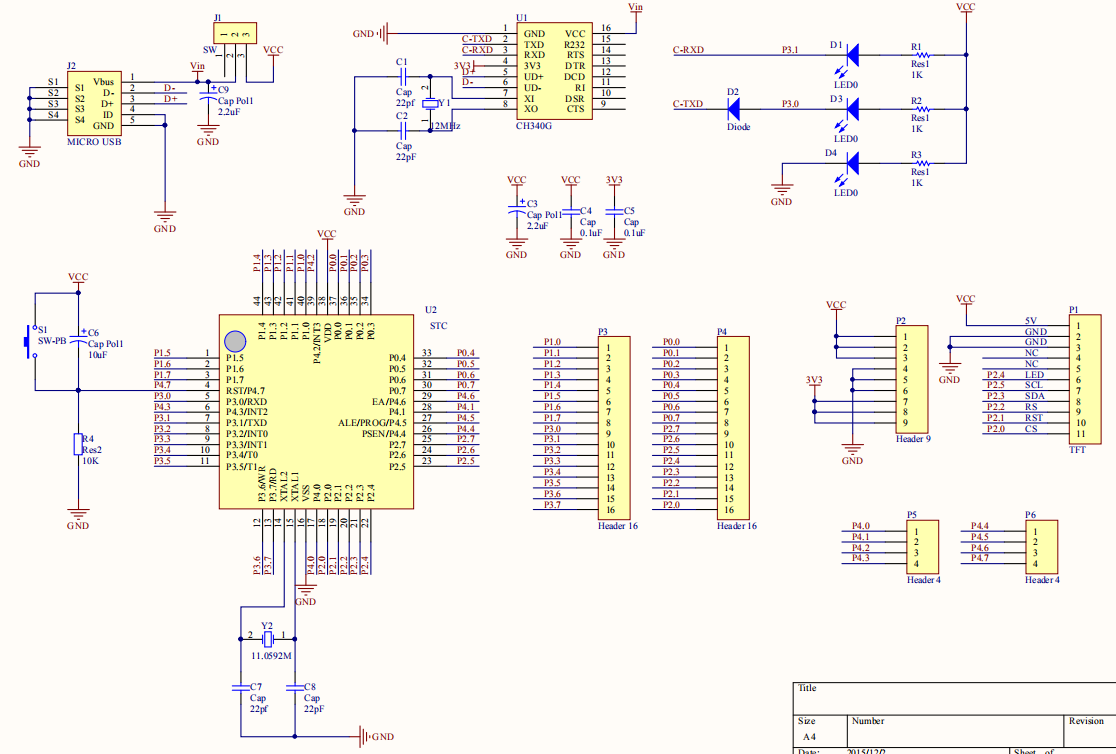Click the Revision field in title block
Image resolution: width=1116 pixels, height=754 pixels.
tap(1090, 731)
